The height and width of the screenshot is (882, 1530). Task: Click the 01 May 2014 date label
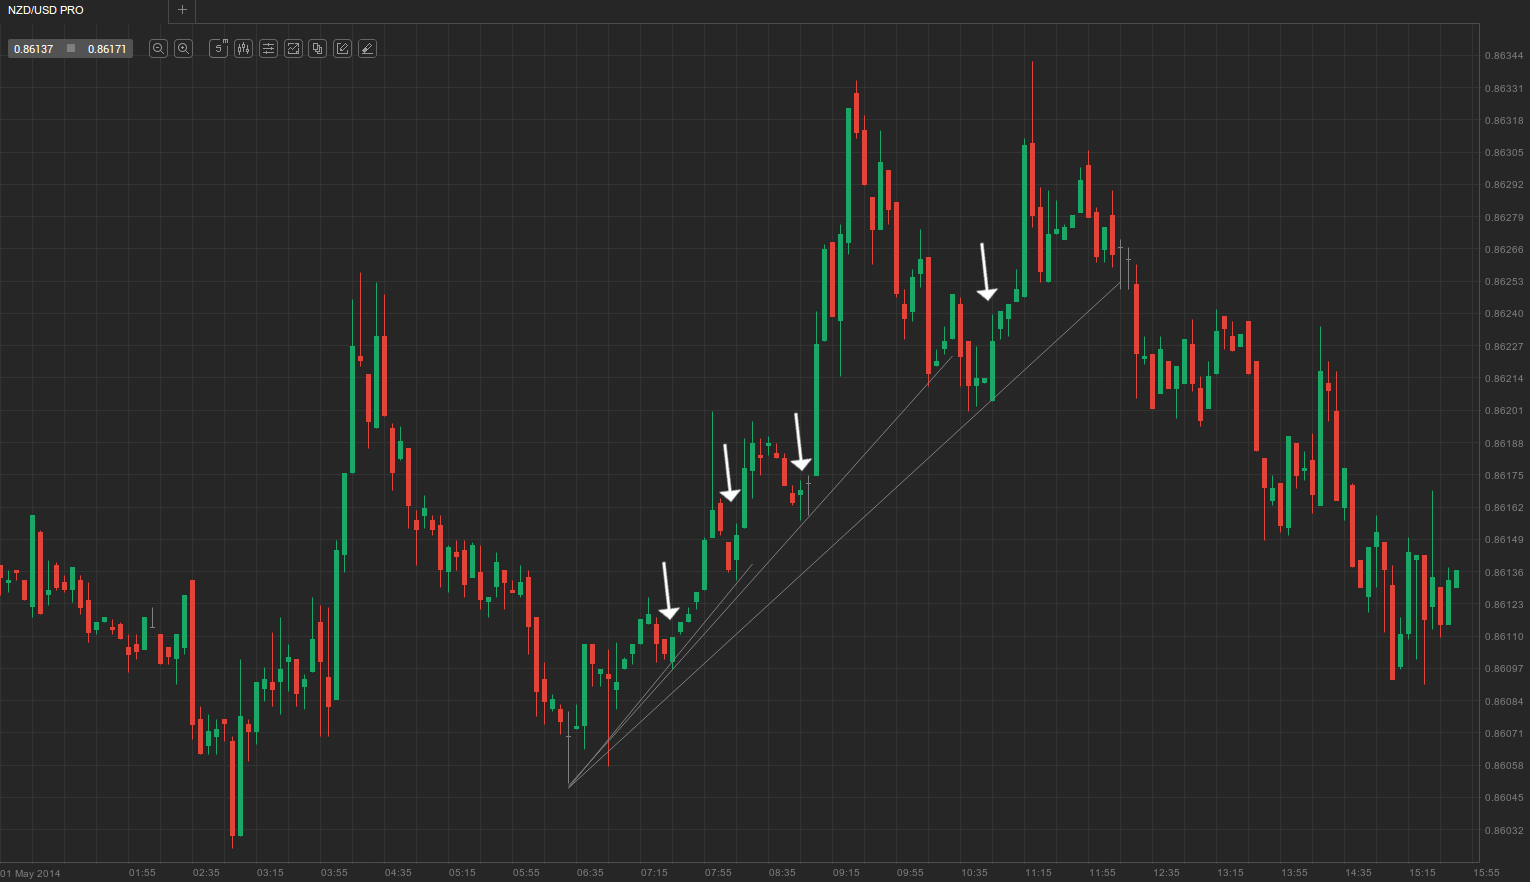30,873
